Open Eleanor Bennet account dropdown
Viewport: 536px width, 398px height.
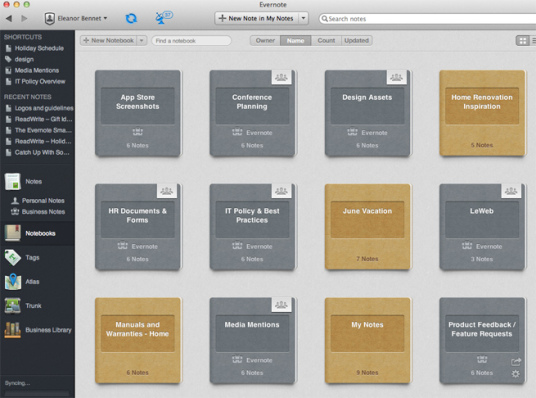coord(76,18)
